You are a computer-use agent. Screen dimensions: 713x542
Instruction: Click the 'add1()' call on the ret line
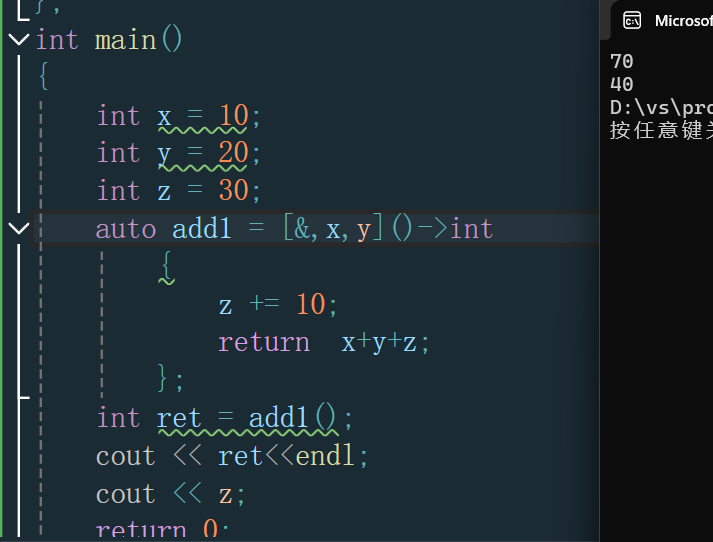(x=292, y=417)
